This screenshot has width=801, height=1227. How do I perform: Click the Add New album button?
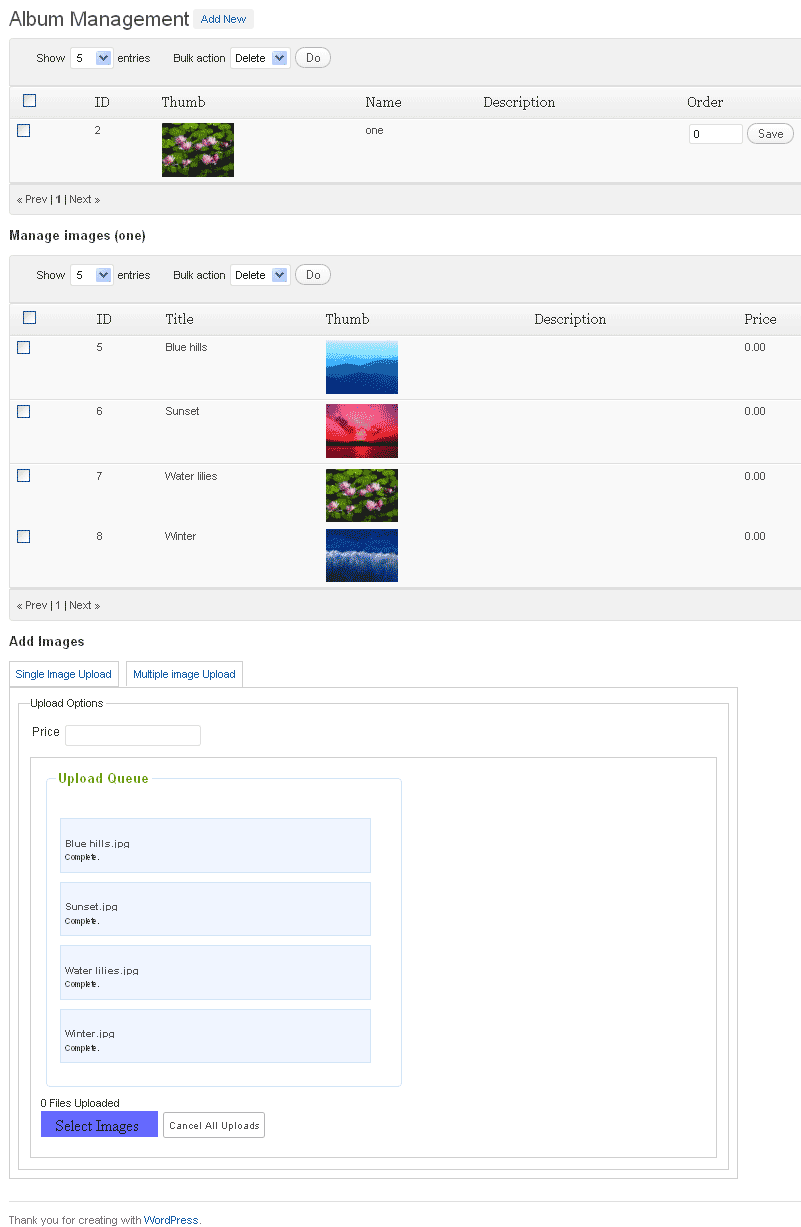pyautogui.click(x=223, y=19)
